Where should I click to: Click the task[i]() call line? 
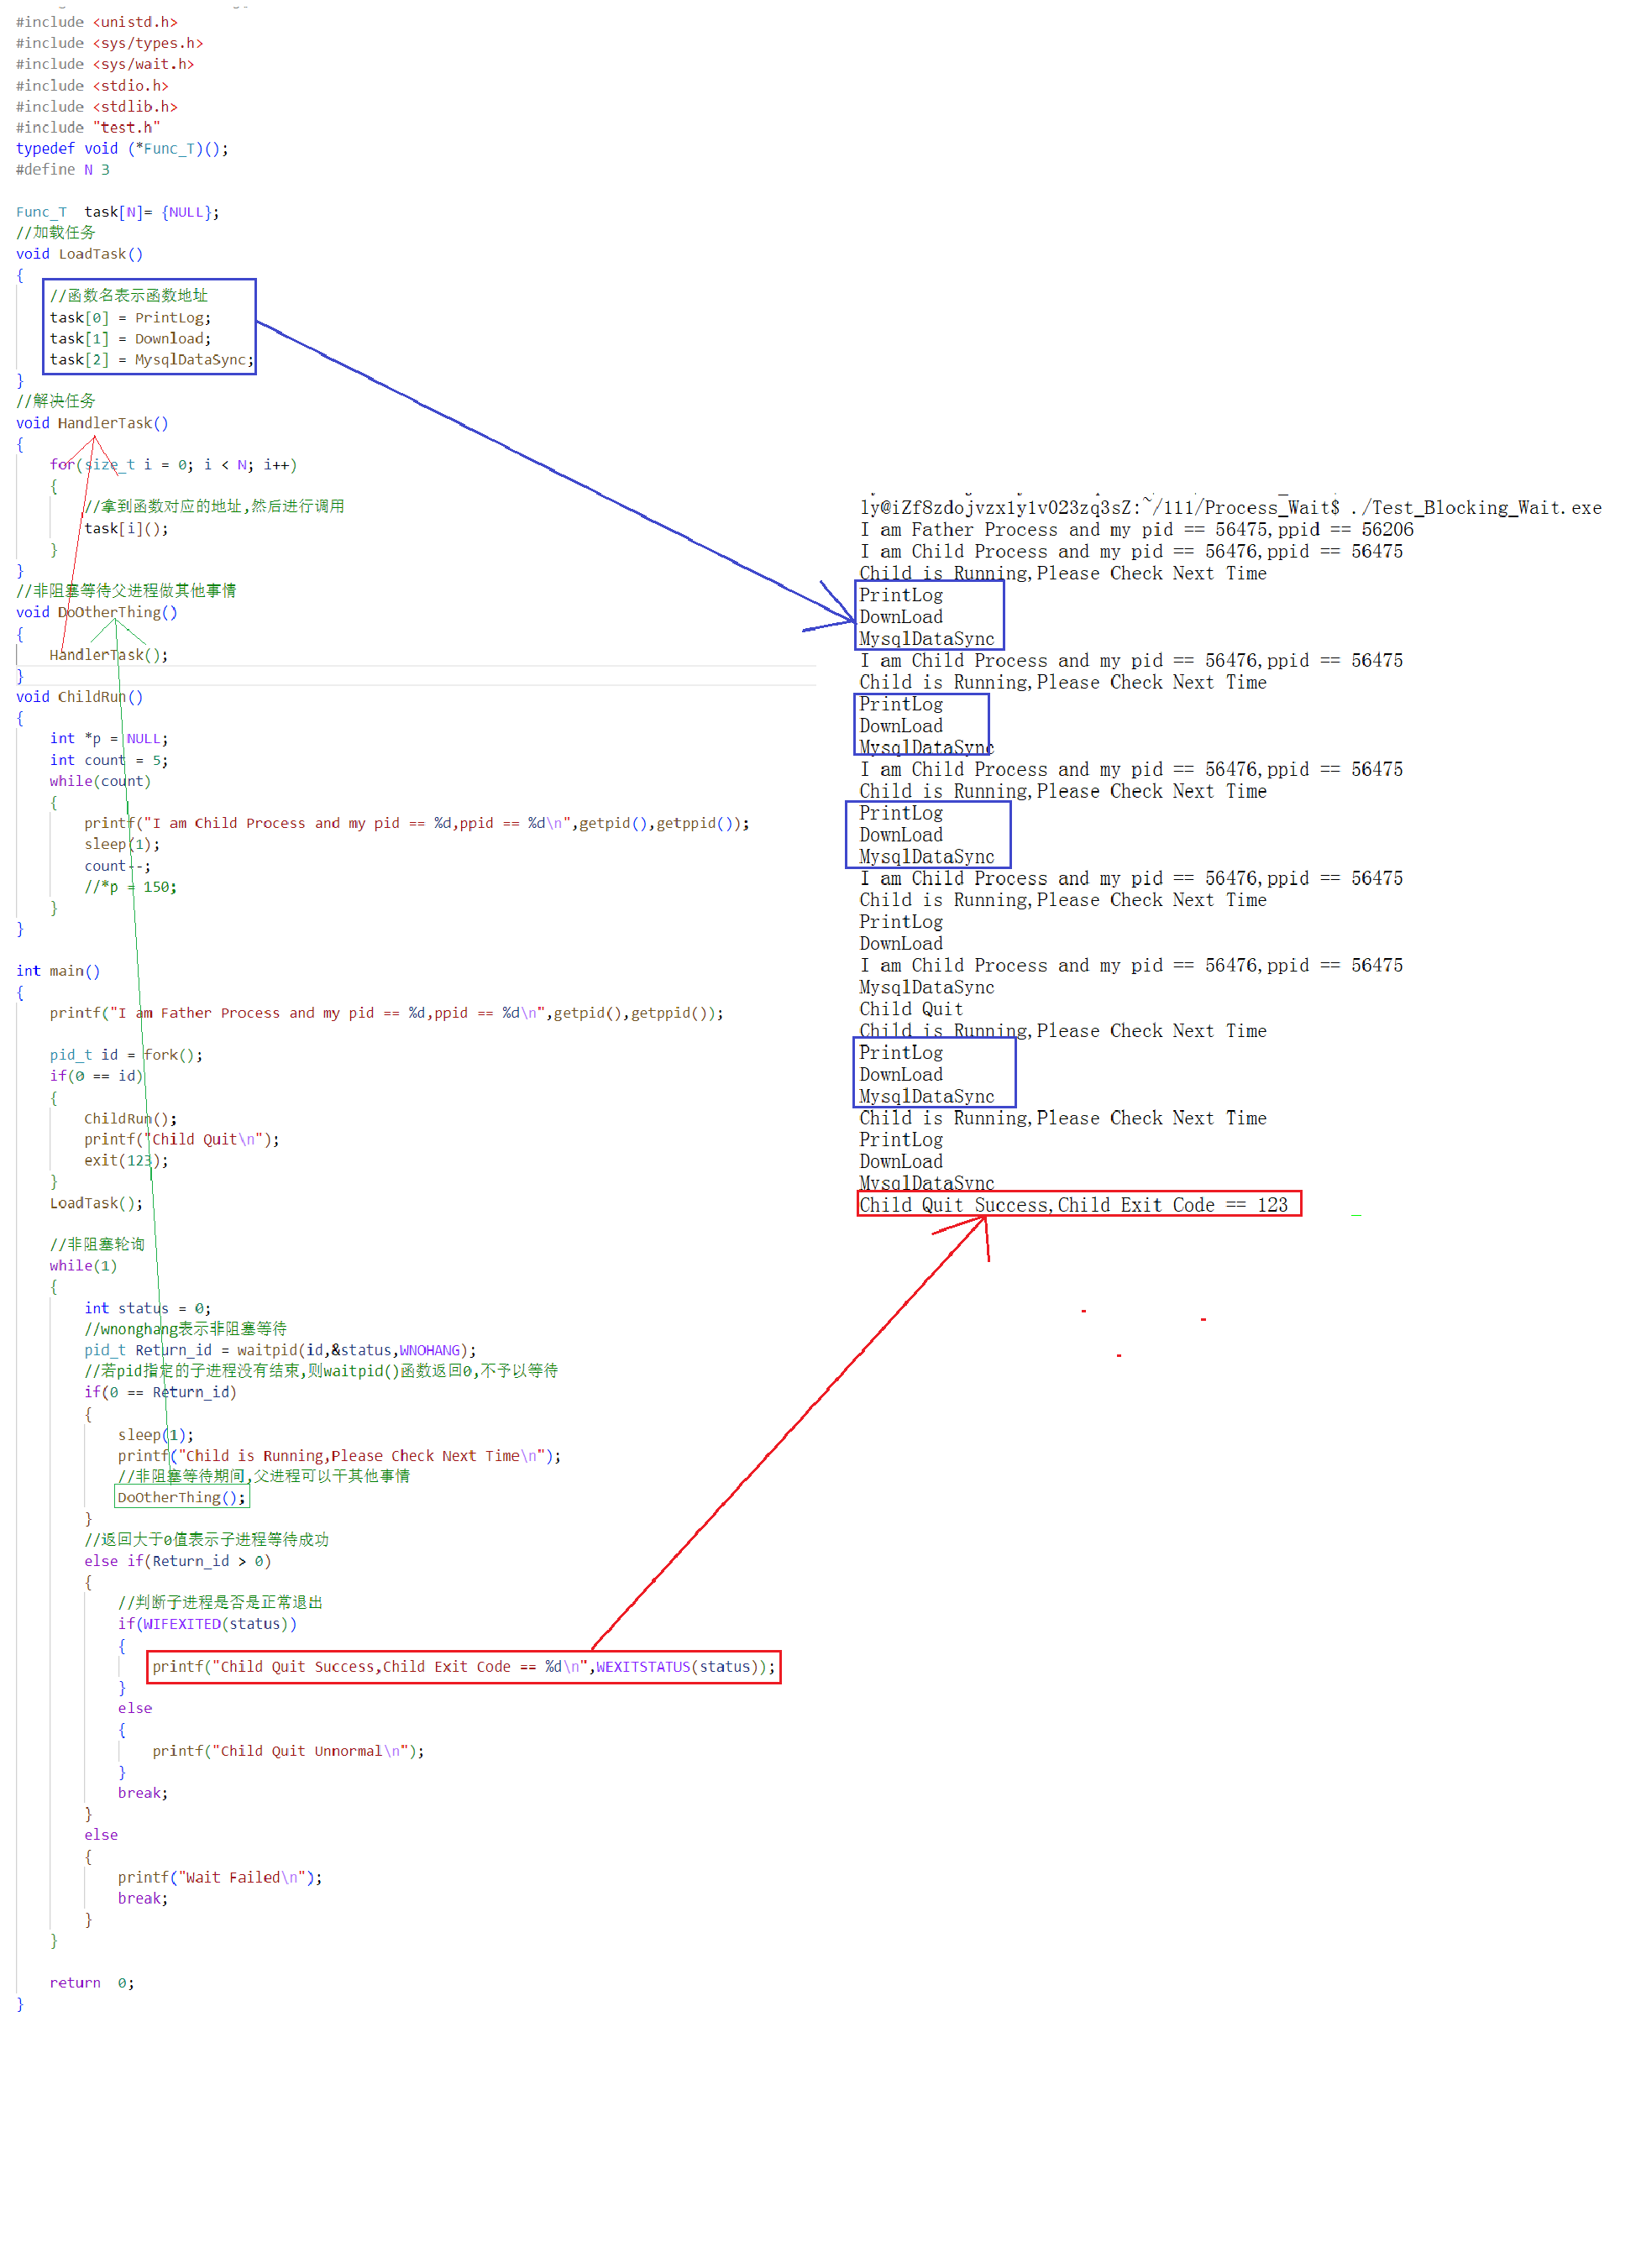(x=126, y=528)
